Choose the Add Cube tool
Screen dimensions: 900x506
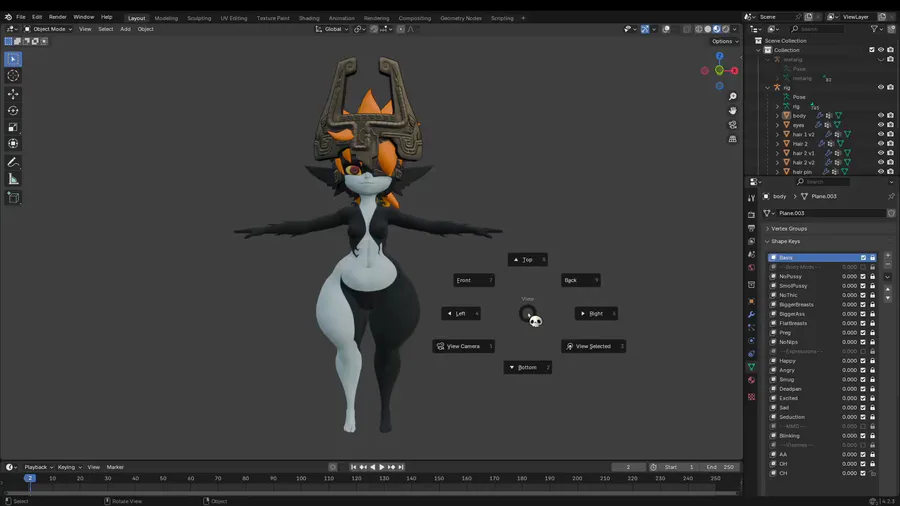pos(13,198)
